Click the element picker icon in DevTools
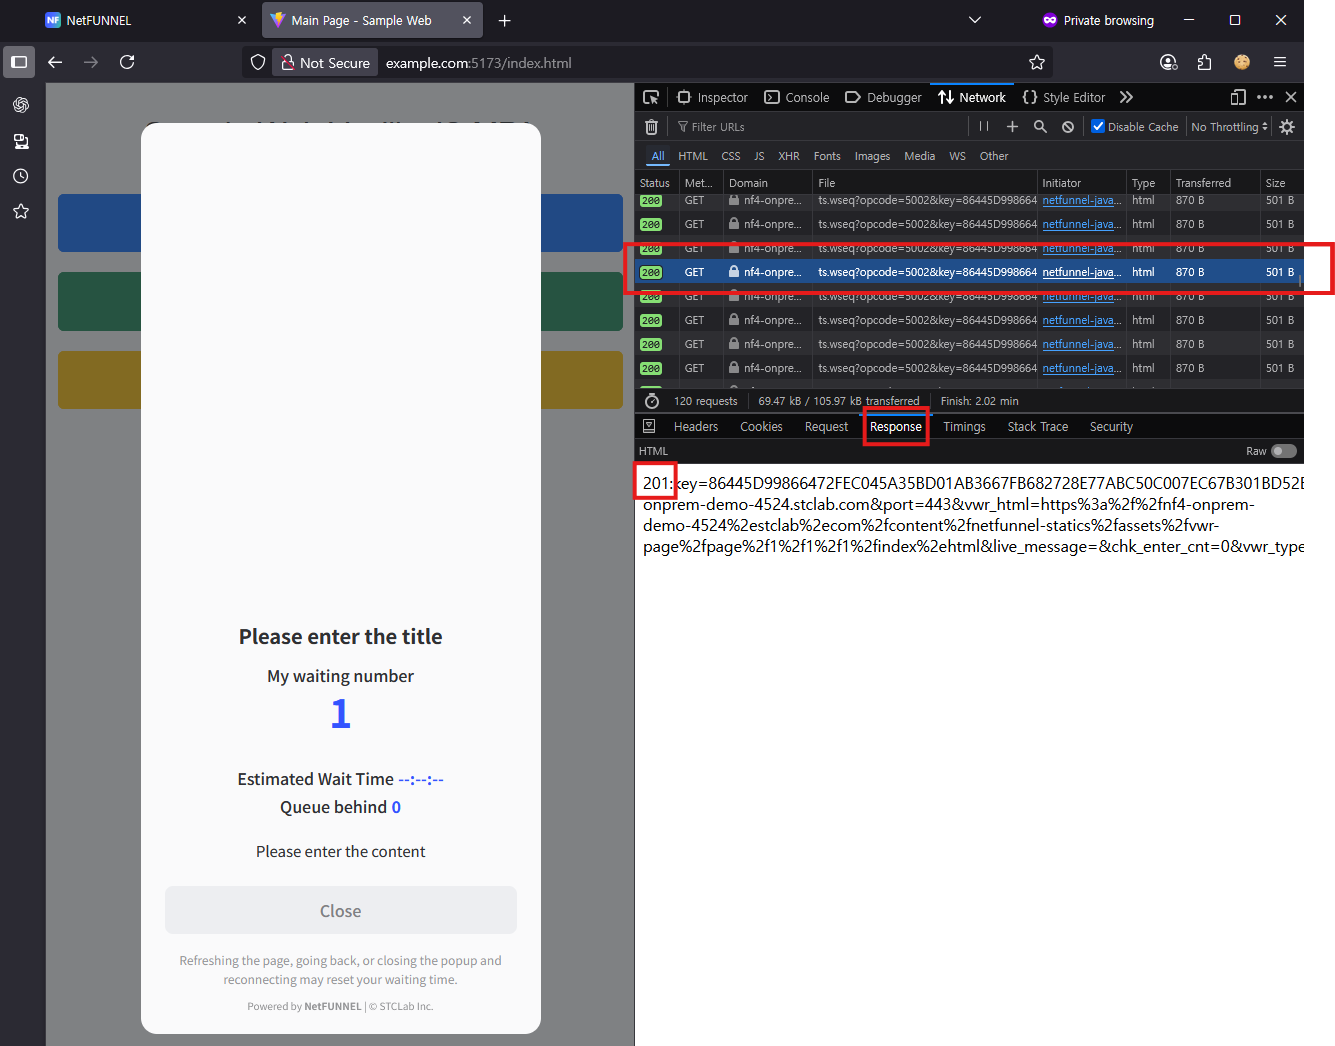This screenshot has width=1335, height=1046. click(651, 97)
